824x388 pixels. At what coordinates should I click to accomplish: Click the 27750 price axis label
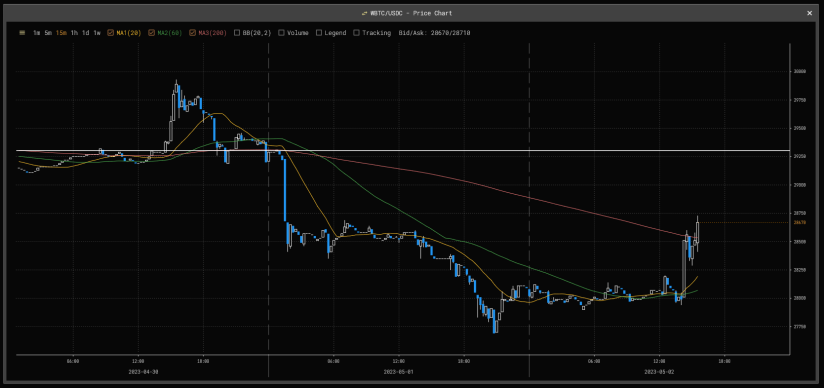tap(800, 326)
